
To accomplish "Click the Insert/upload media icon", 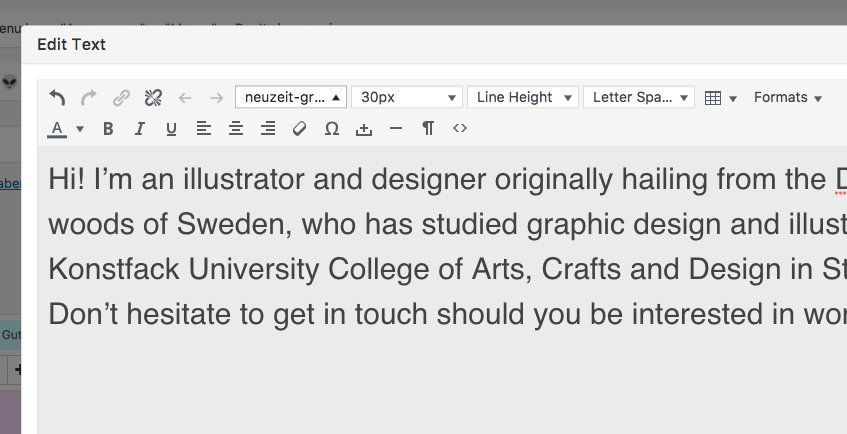I will 364,128.
